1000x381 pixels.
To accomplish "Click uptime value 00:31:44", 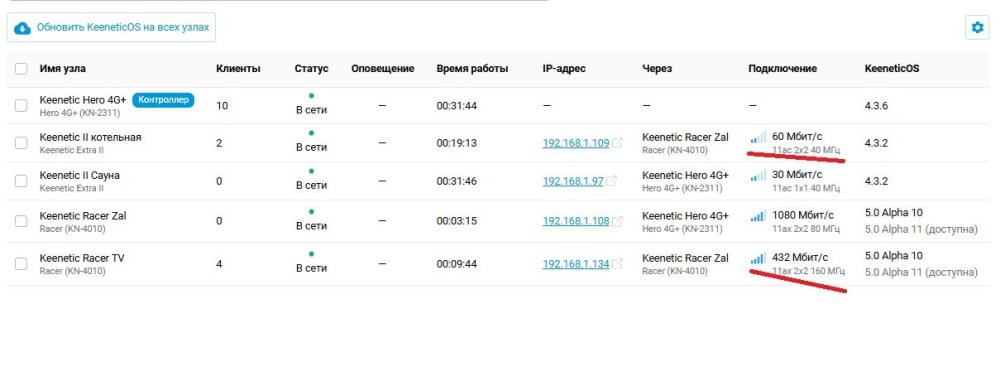I will tap(457, 105).
